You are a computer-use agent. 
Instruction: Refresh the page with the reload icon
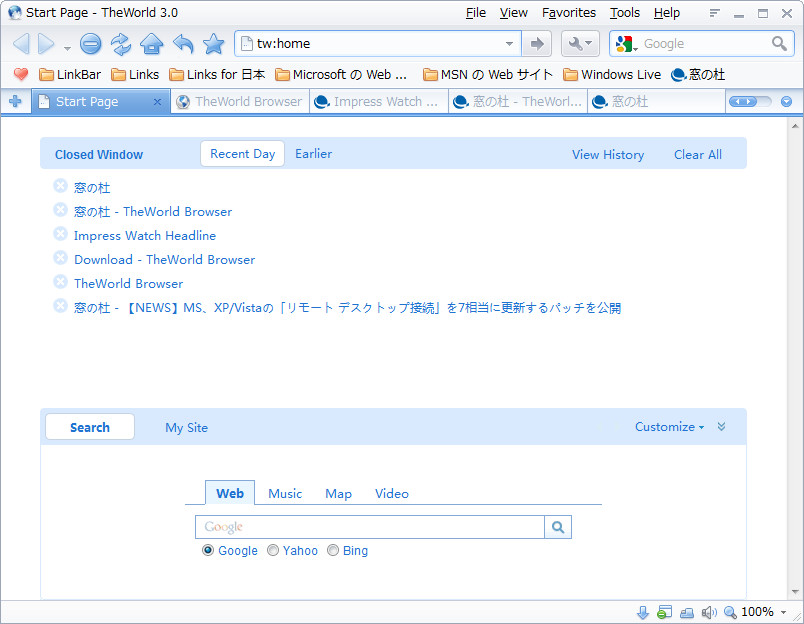[121, 44]
